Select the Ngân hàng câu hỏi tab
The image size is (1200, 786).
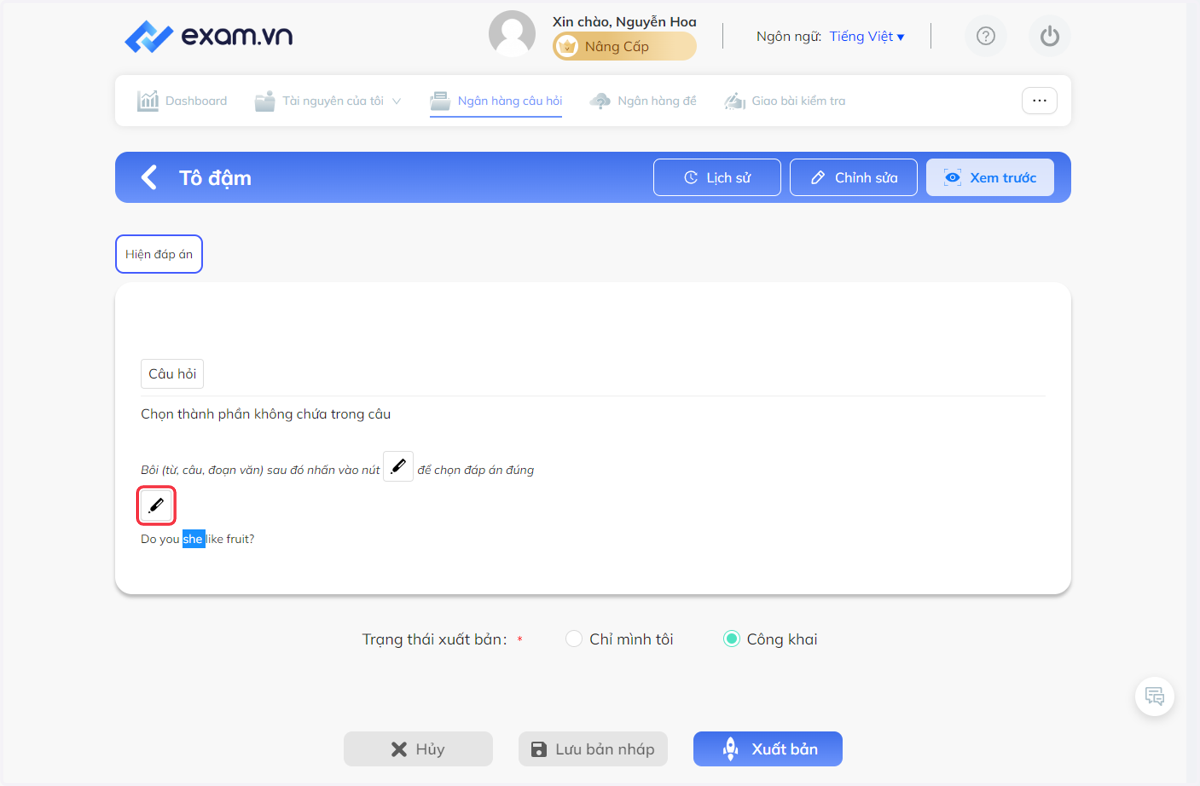coord(496,101)
